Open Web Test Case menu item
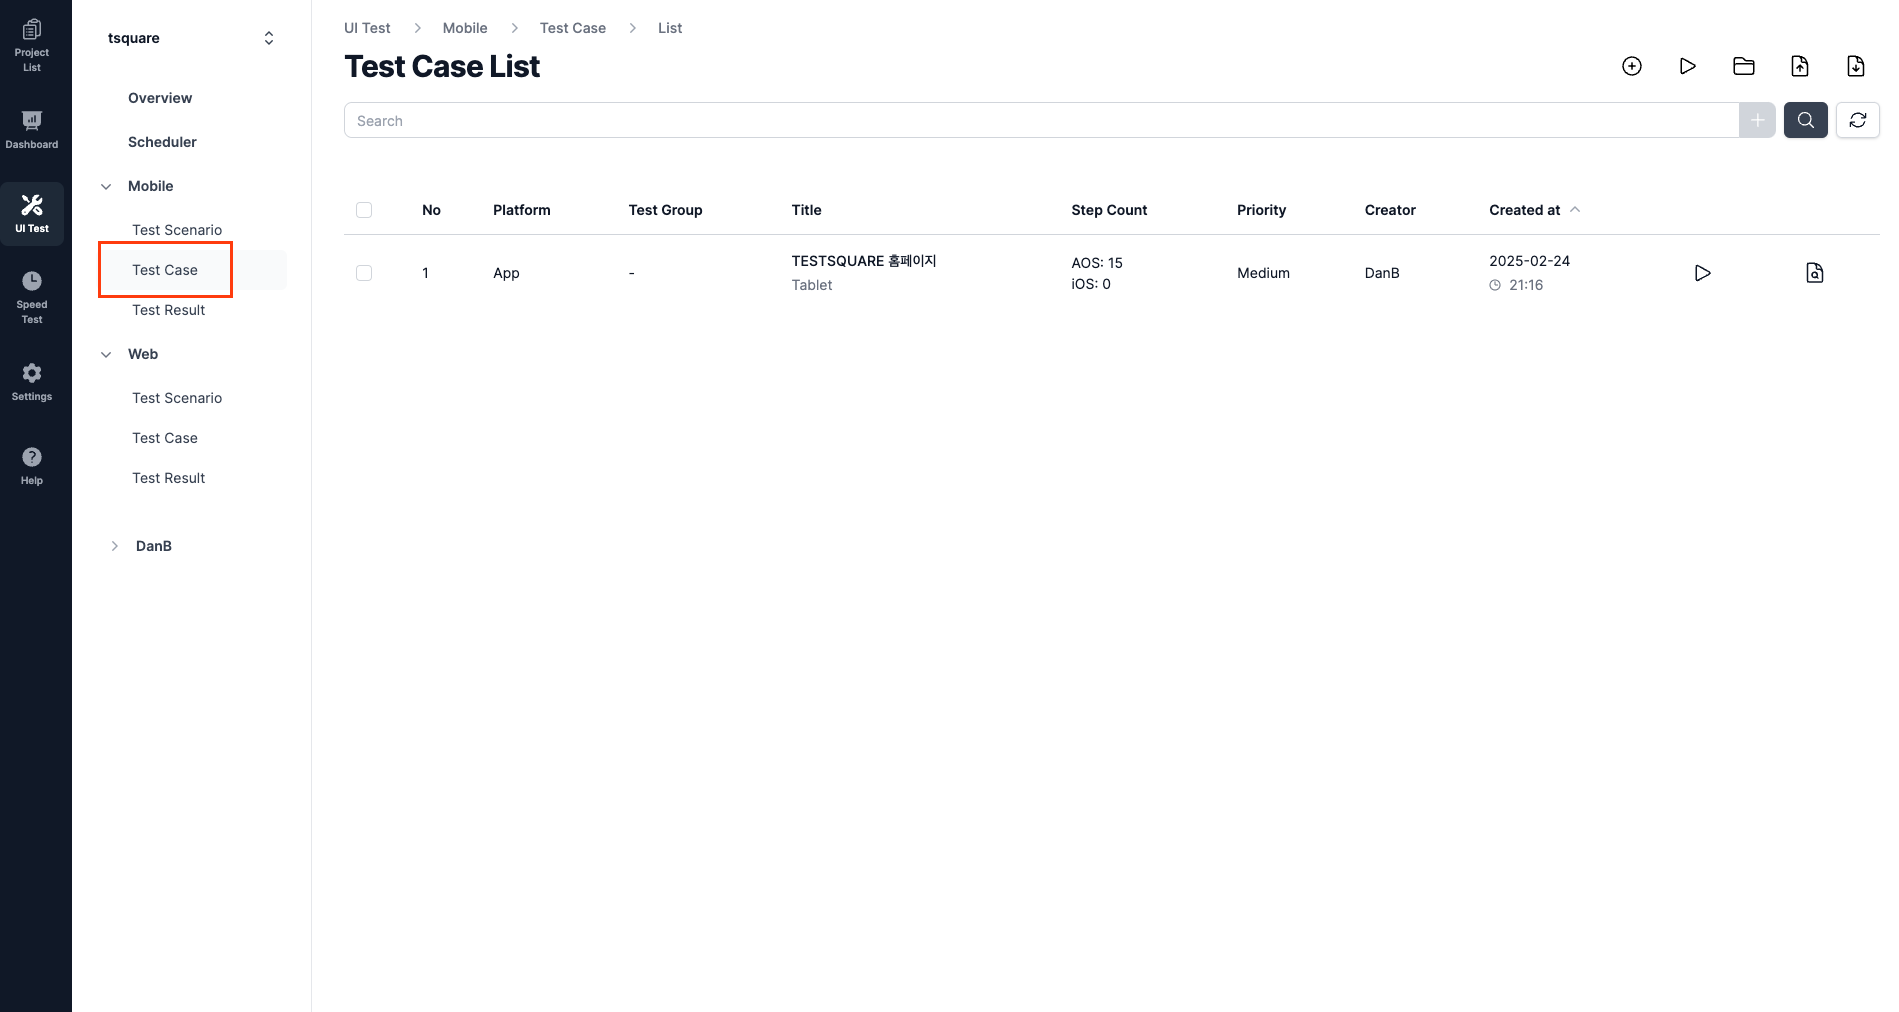This screenshot has height=1012, width=1899. 165,438
